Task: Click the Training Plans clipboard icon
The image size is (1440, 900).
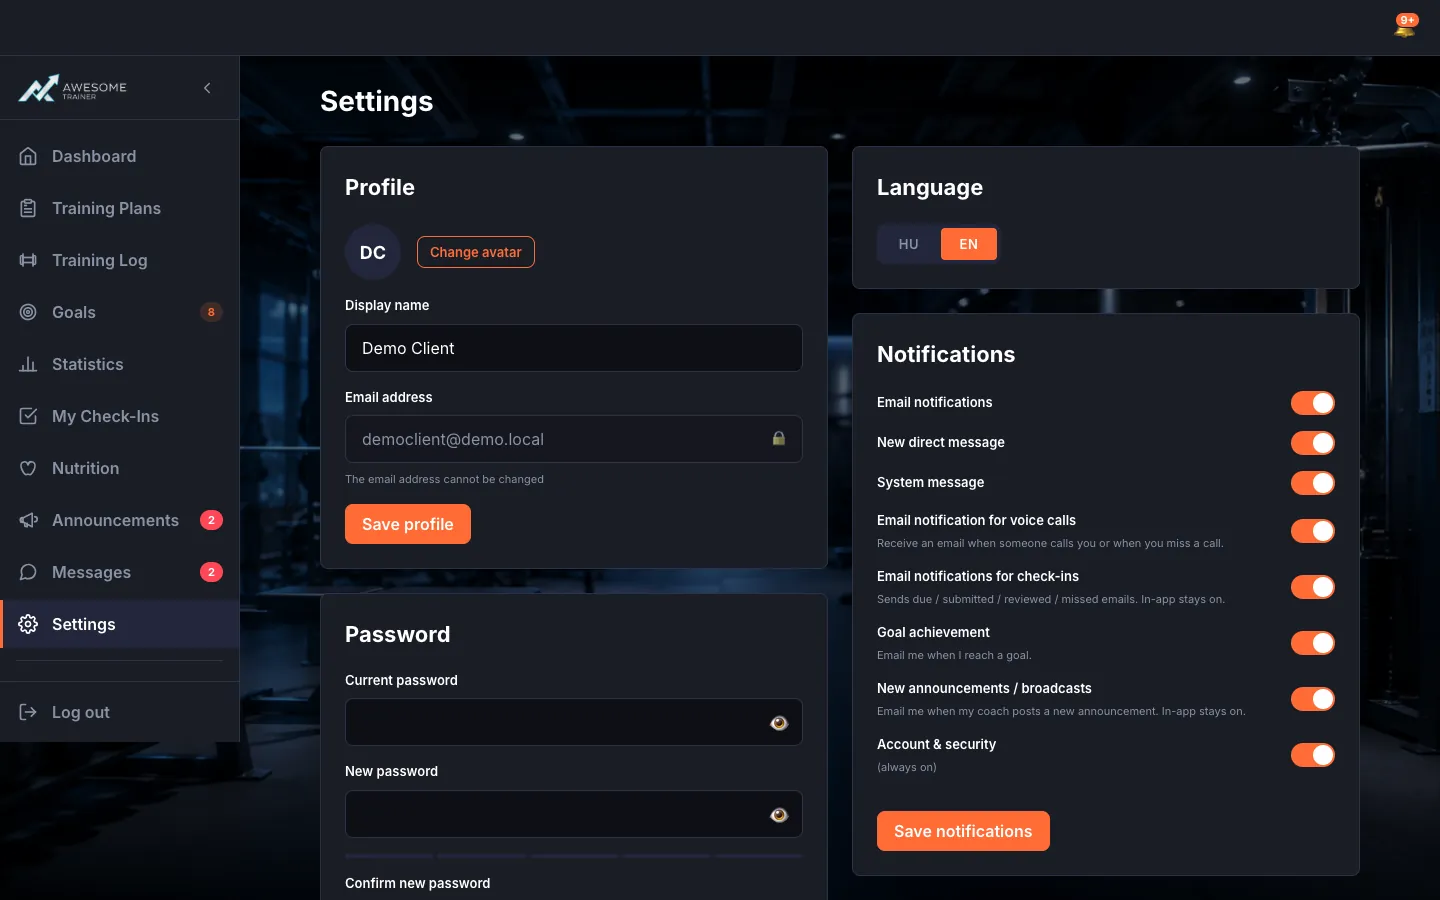Action: pyautogui.click(x=28, y=208)
